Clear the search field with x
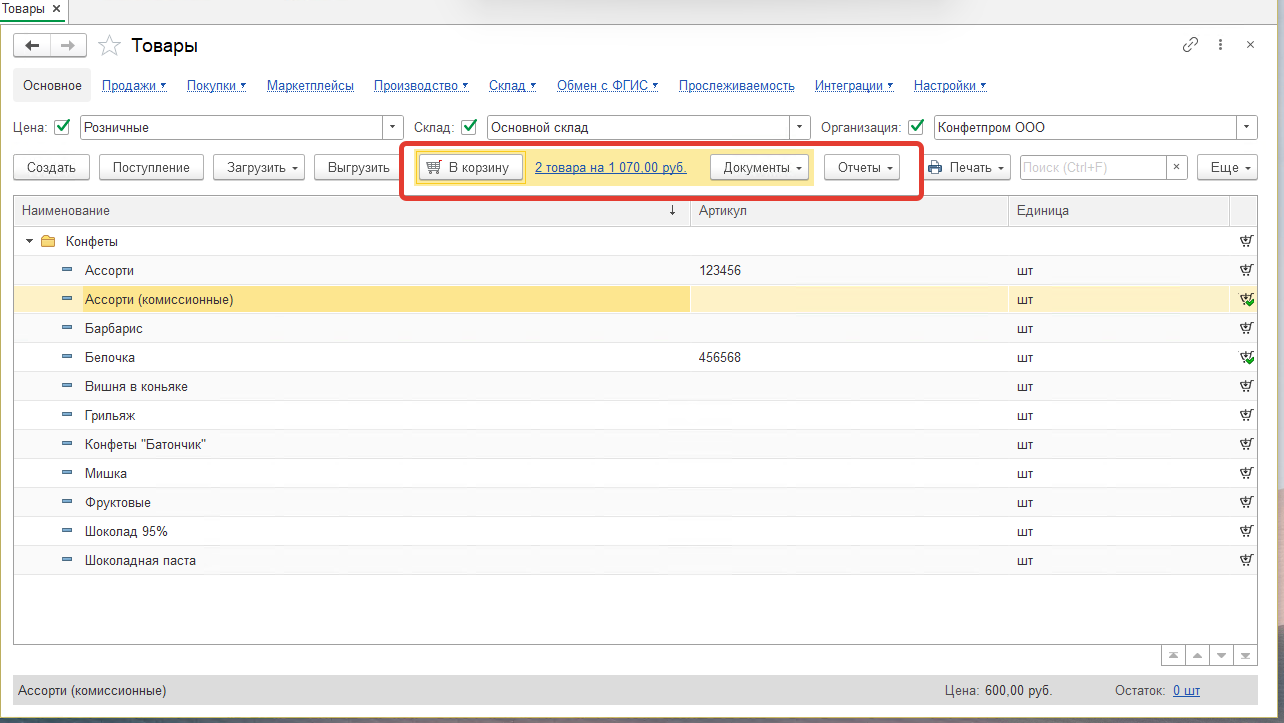 click(x=1177, y=167)
